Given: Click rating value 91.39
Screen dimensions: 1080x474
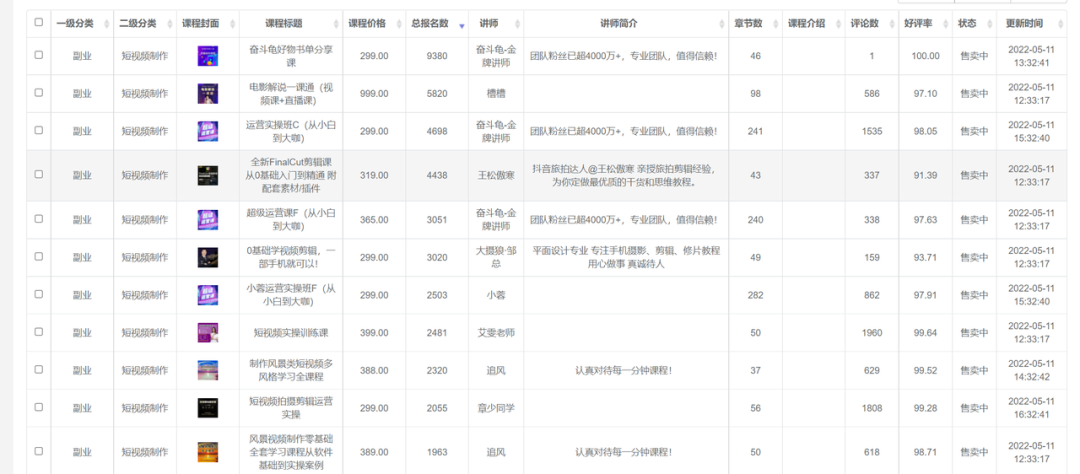Looking at the screenshot, I should 926,176.
